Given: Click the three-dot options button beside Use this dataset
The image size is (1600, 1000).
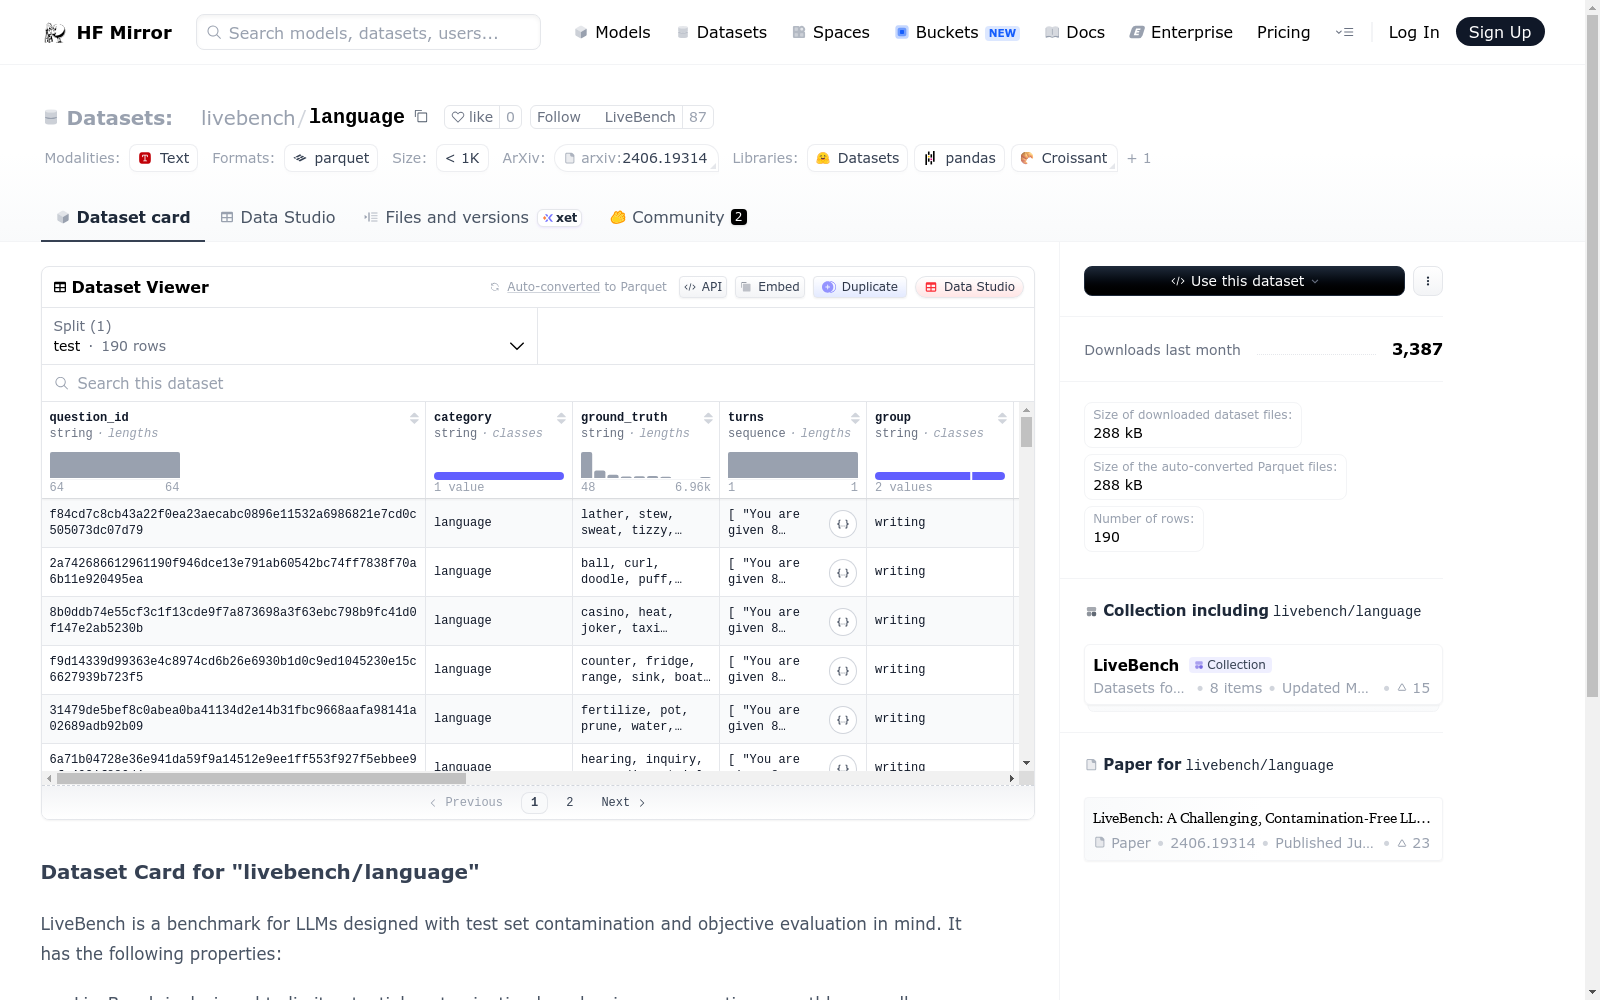Looking at the screenshot, I should coord(1428,281).
